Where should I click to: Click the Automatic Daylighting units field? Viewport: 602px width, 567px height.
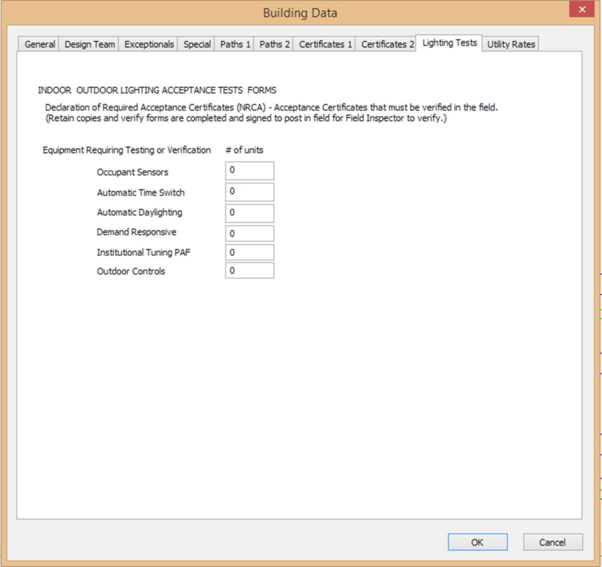pos(249,213)
